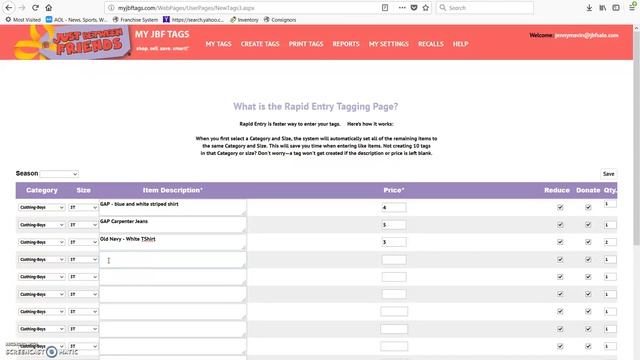Image resolution: width=640 pixels, height=360 pixels.
Task: Open Library icon in toolbar
Action: coord(602,8)
